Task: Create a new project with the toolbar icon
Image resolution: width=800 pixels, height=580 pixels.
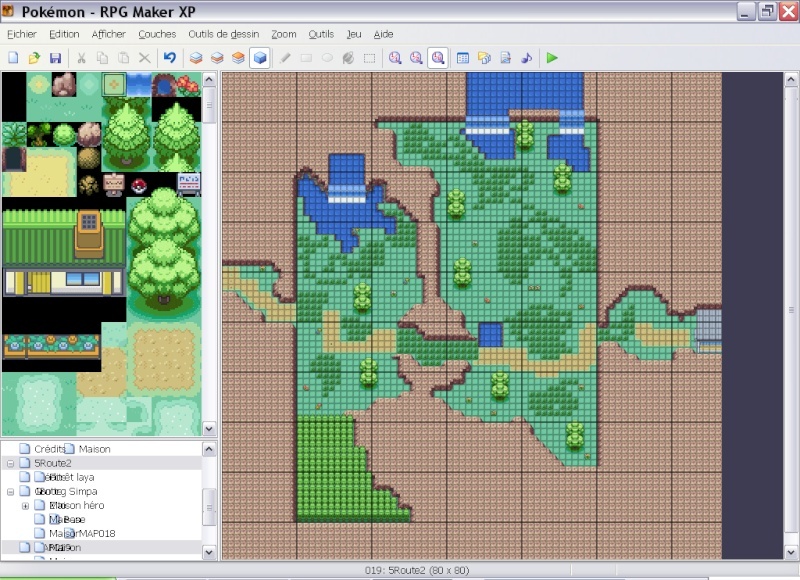Action: coord(13,58)
